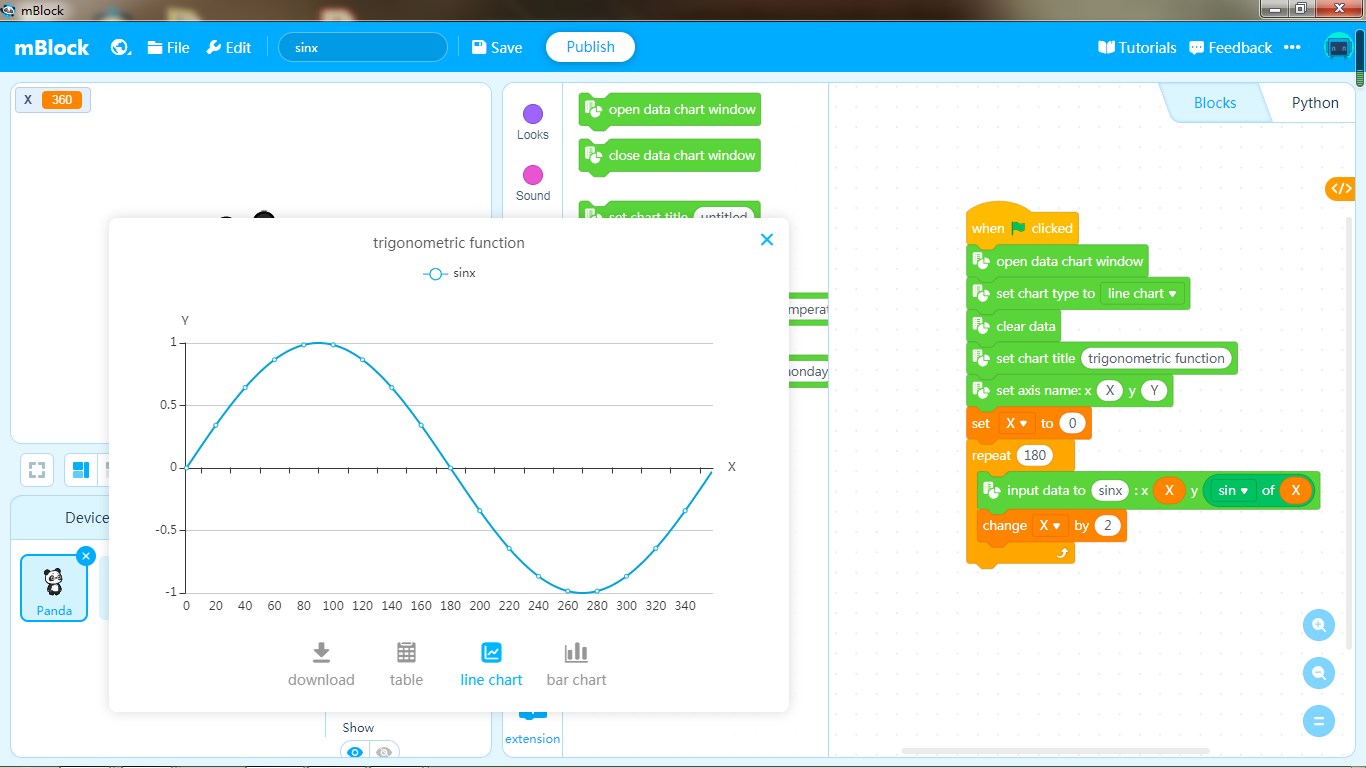Click the project name field showing sinx
This screenshot has width=1366, height=768.
point(362,46)
